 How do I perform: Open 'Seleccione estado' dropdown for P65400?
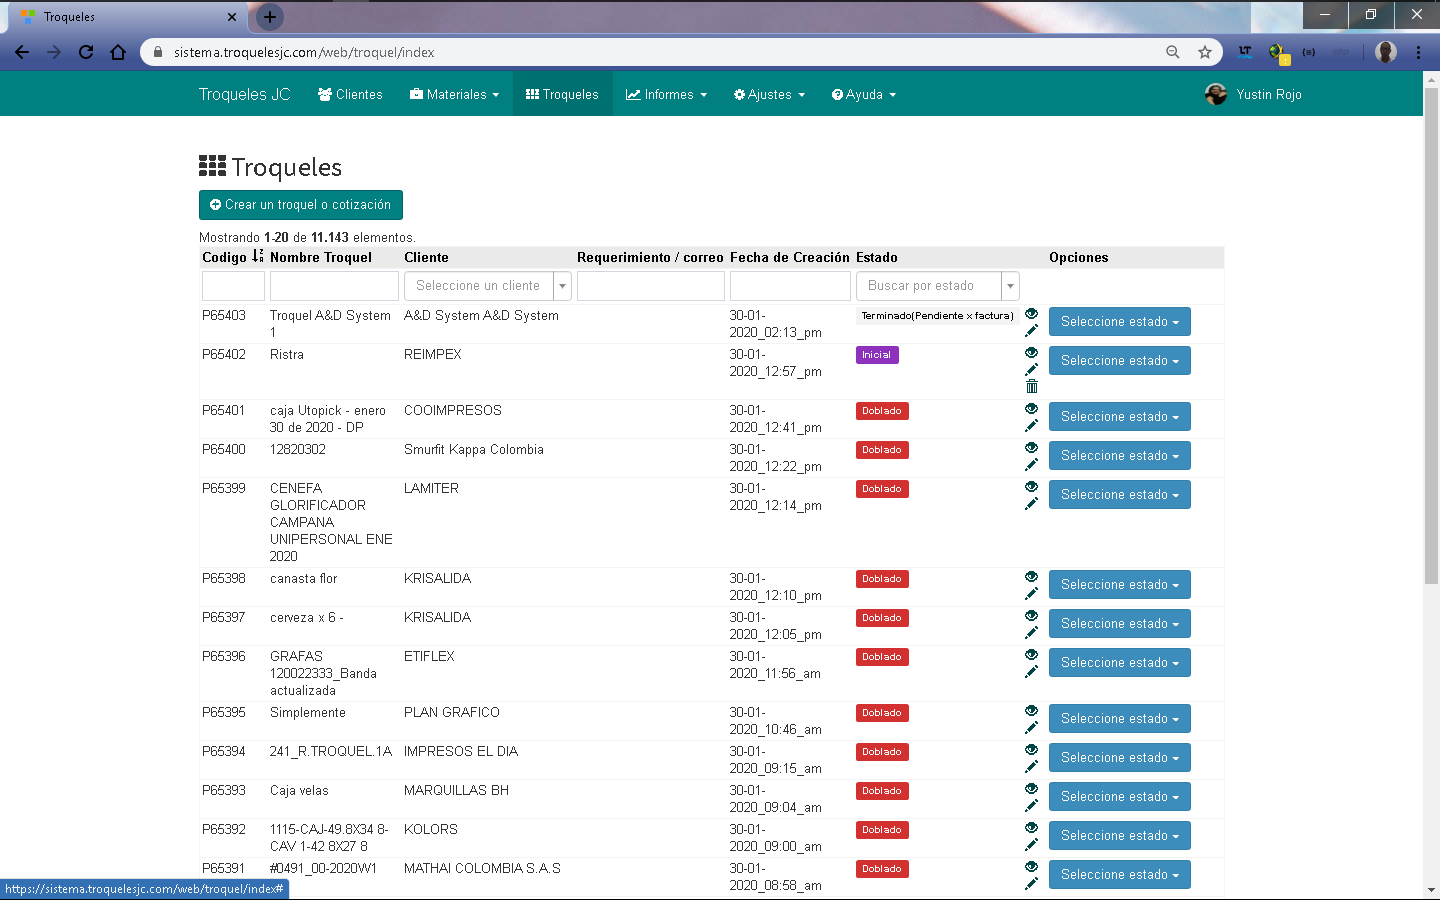coord(1119,456)
